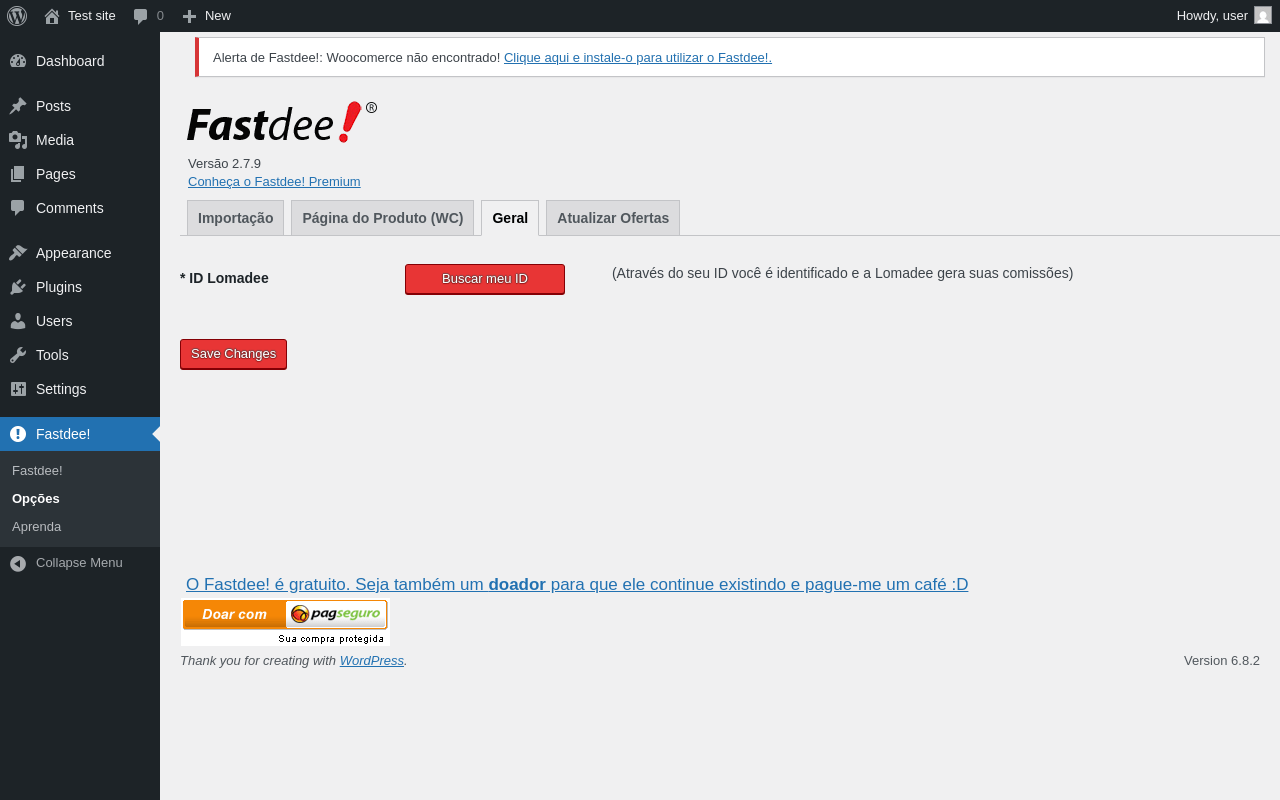The height and width of the screenshot is (800, 1280).
Task: Open the donor coffee donation link
Action: pyautogui.click(x=577, y=585)
